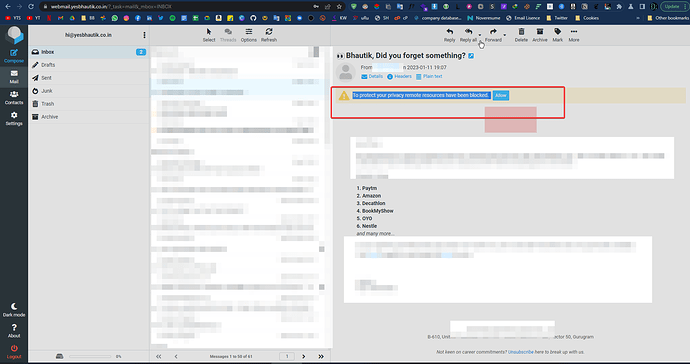690x364 pixels.
Task: Select the Inbox folder
Action: coord(88,52)
